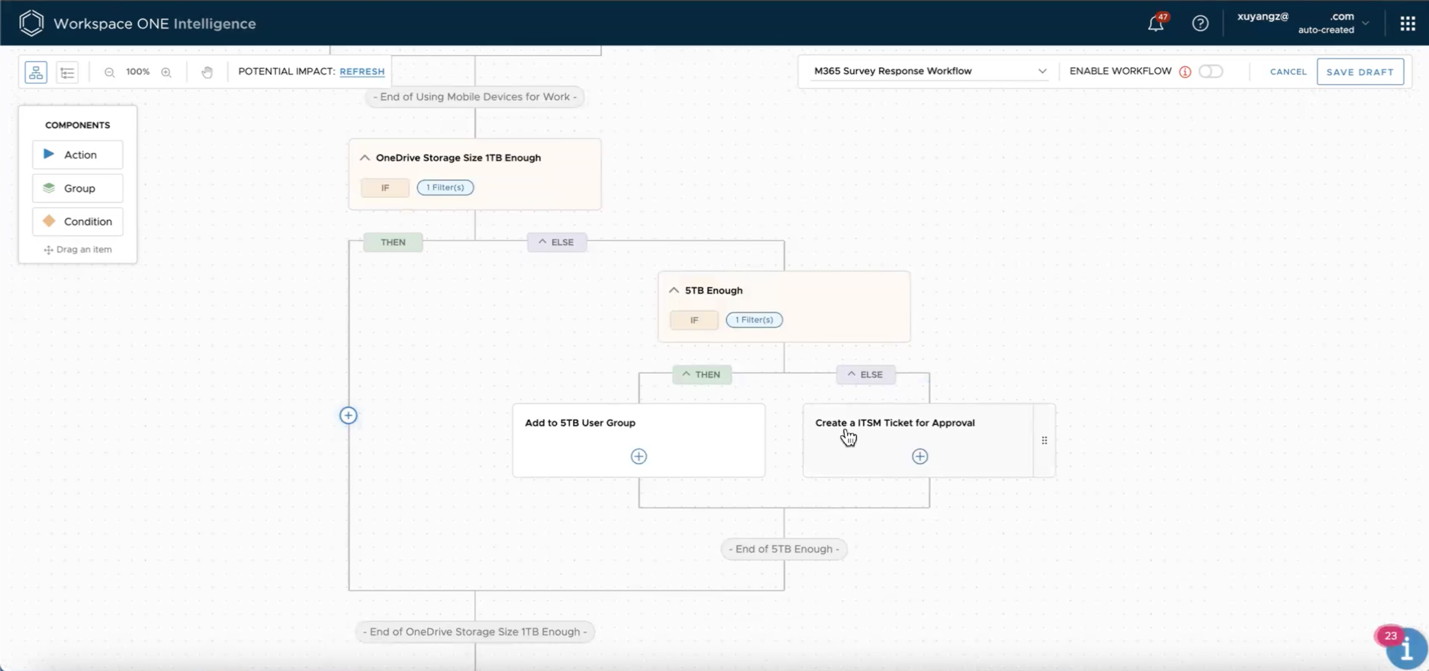The height and width of the screenshot is (671, 1429).
Task: Switch to the diagram canvas view icon
Action: [36, 72]
